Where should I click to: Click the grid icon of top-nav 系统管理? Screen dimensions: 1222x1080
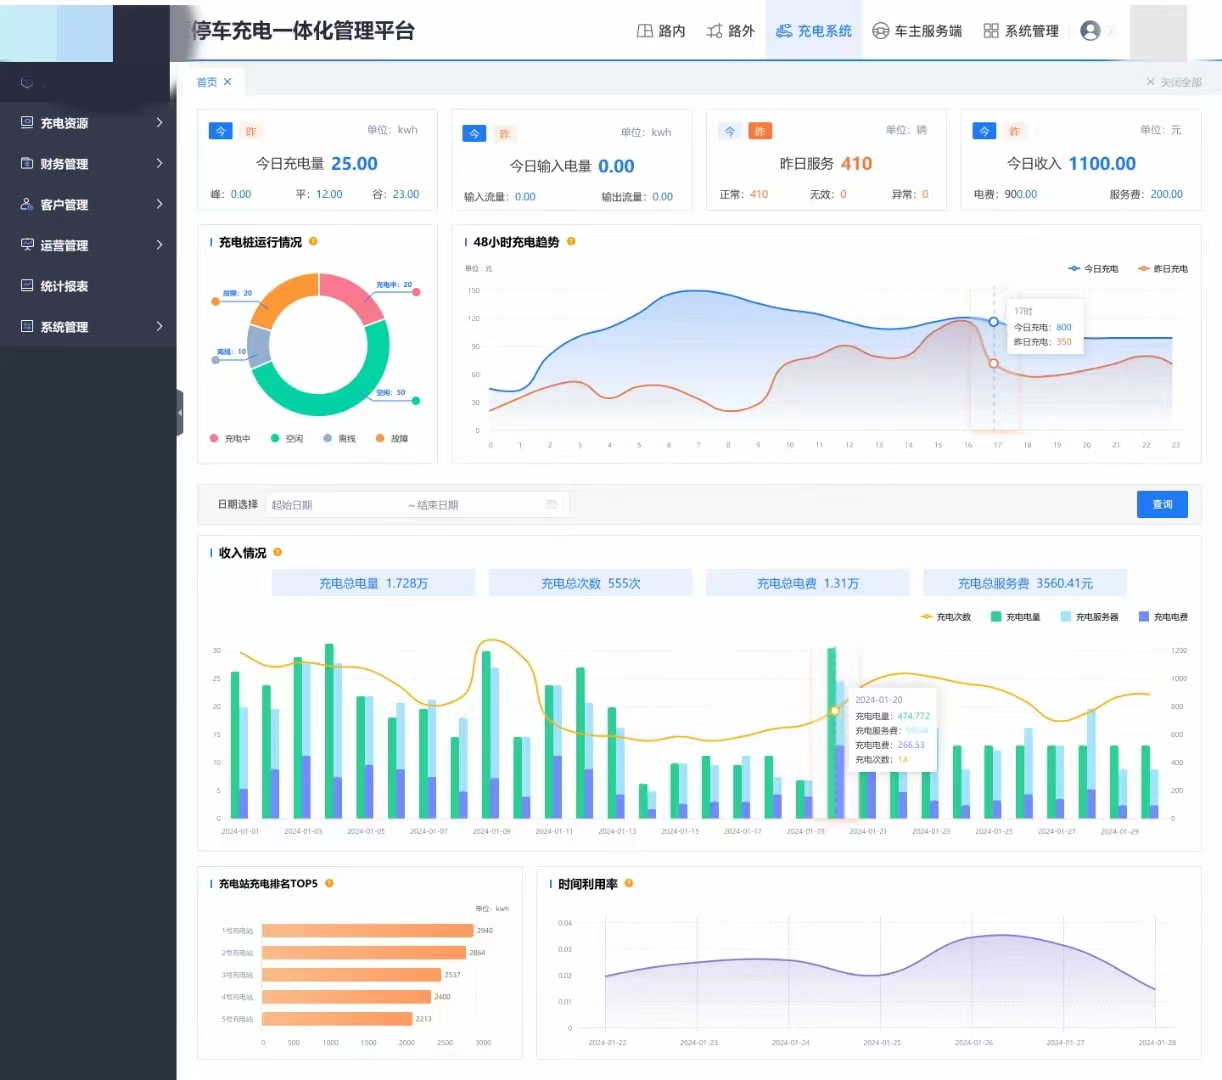point(991,31)
